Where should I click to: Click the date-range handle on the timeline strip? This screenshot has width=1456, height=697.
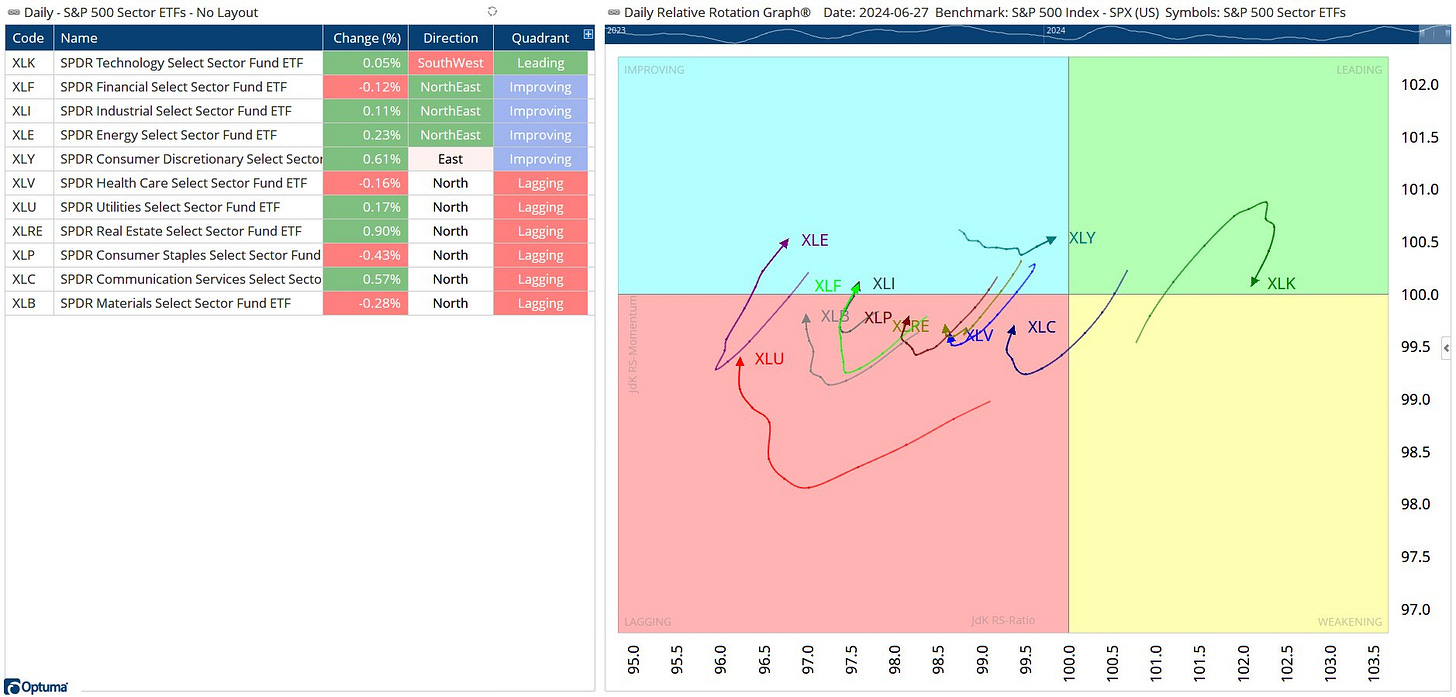point(1435,34)
